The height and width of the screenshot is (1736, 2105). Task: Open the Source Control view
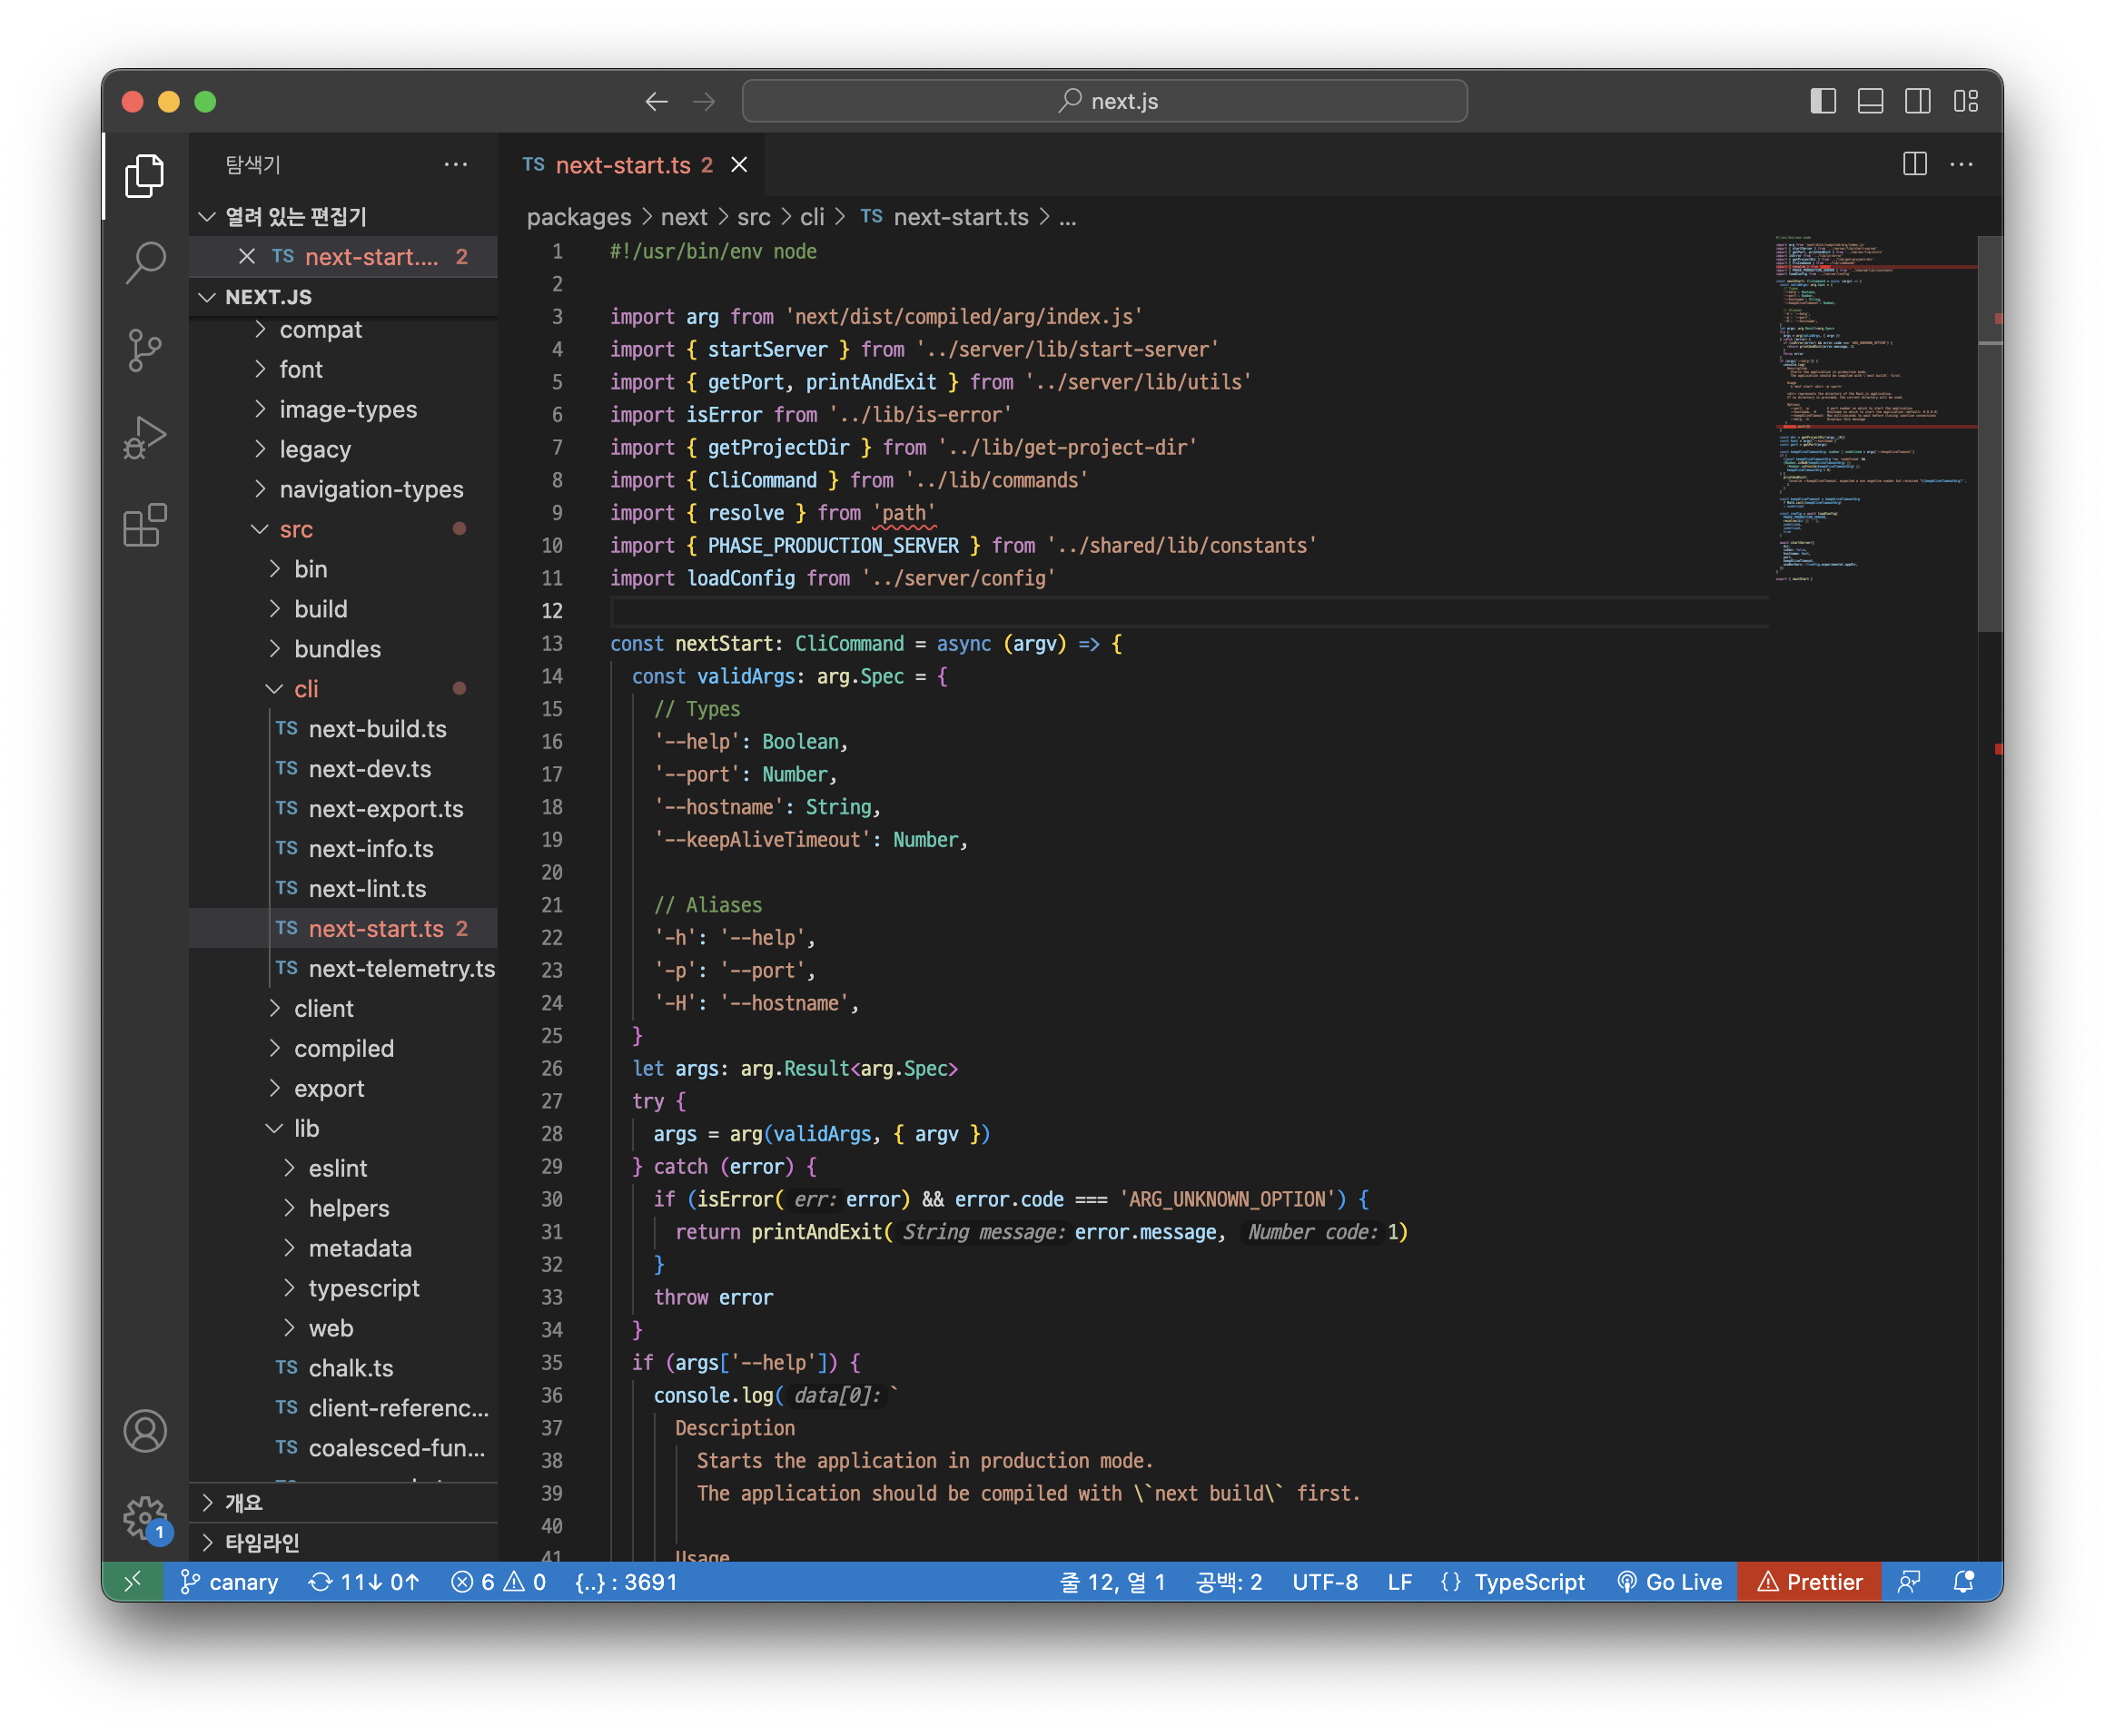click(145, 350)
